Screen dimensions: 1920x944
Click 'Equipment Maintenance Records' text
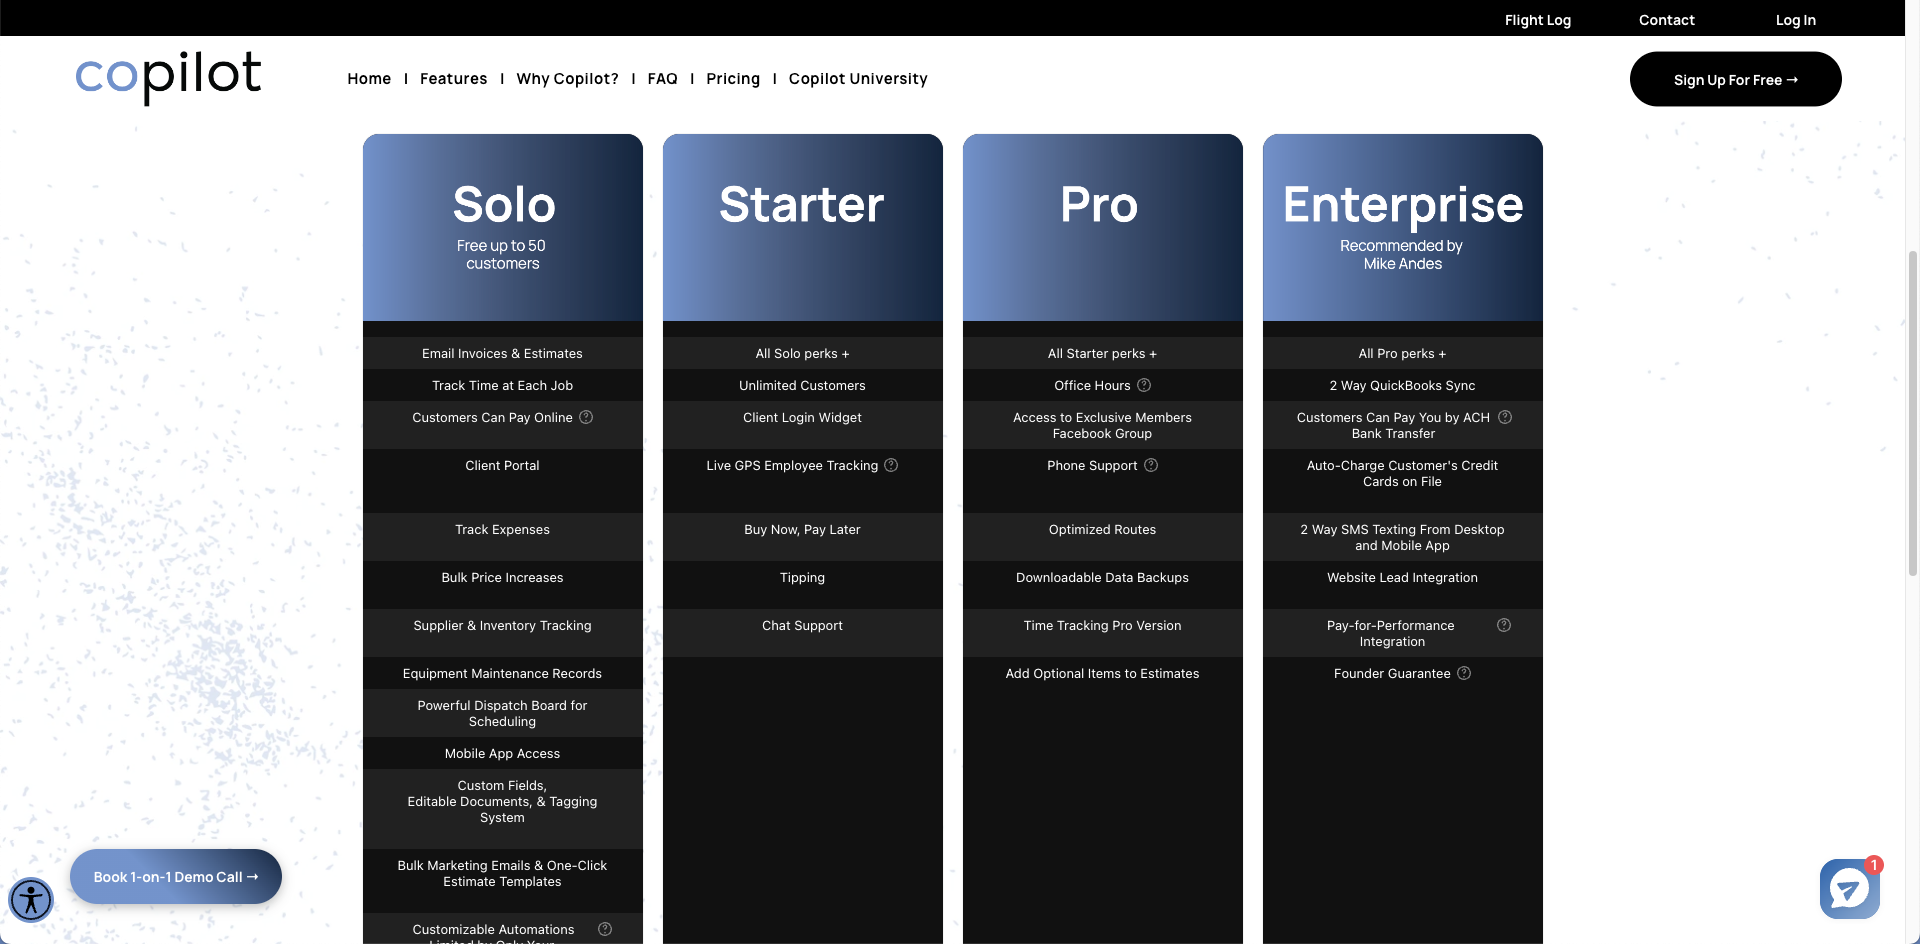coord(503,673)
